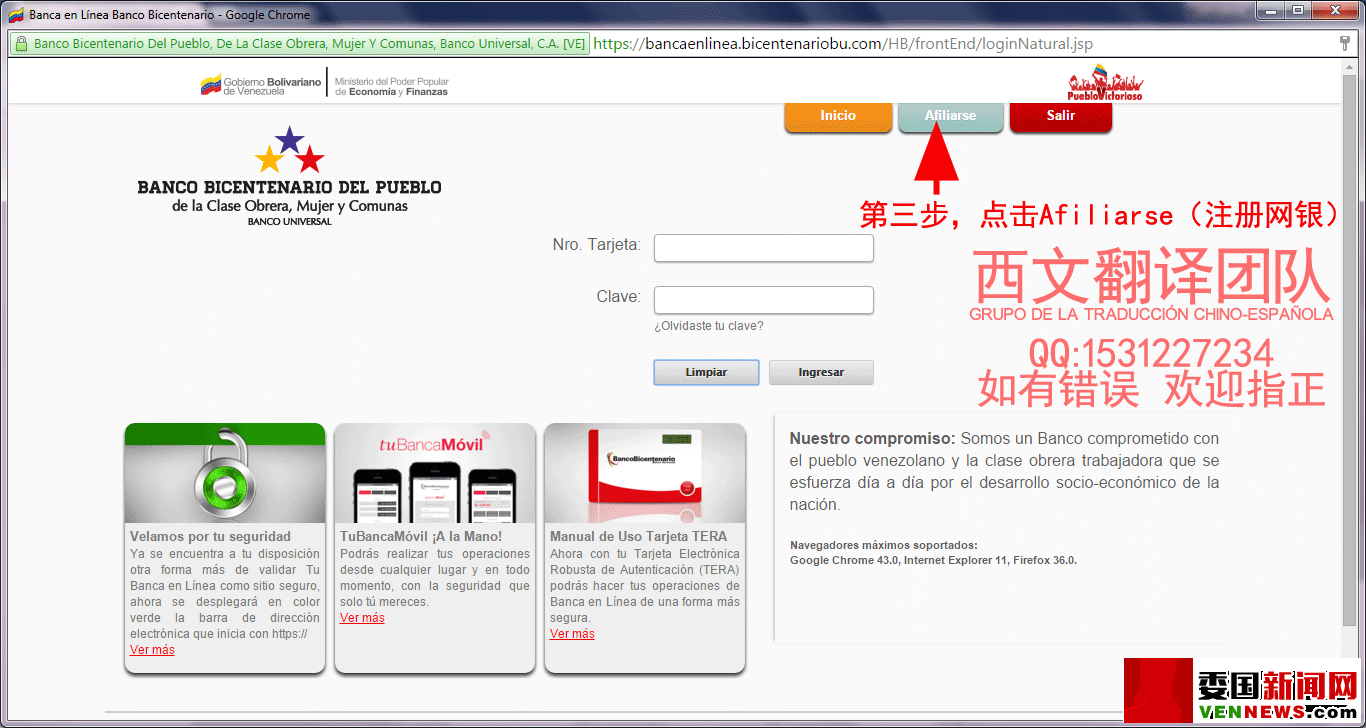Click the Ingresar login button
The width and height of the screenshot is (1366, 728).
821,372
